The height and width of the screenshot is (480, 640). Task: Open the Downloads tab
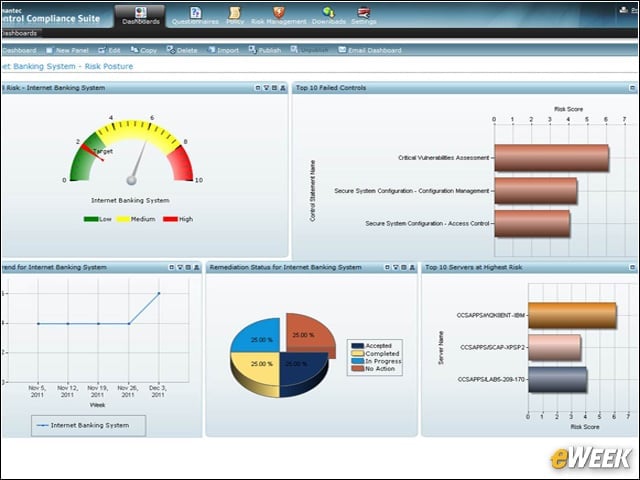329,16
